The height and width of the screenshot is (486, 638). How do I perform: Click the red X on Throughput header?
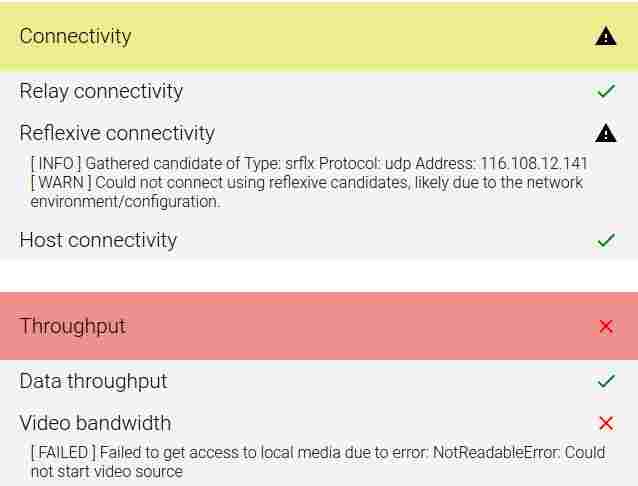click(x=606, y=326)
